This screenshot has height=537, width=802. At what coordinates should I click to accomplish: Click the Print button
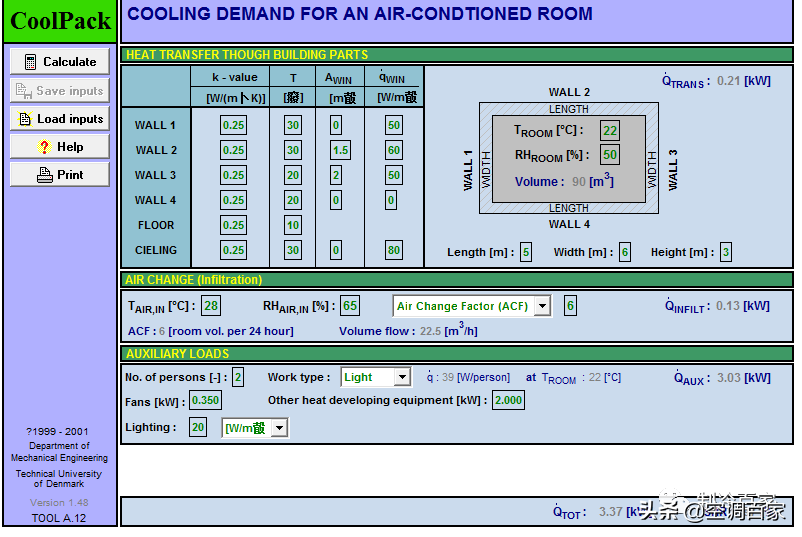tap(60, 174)
